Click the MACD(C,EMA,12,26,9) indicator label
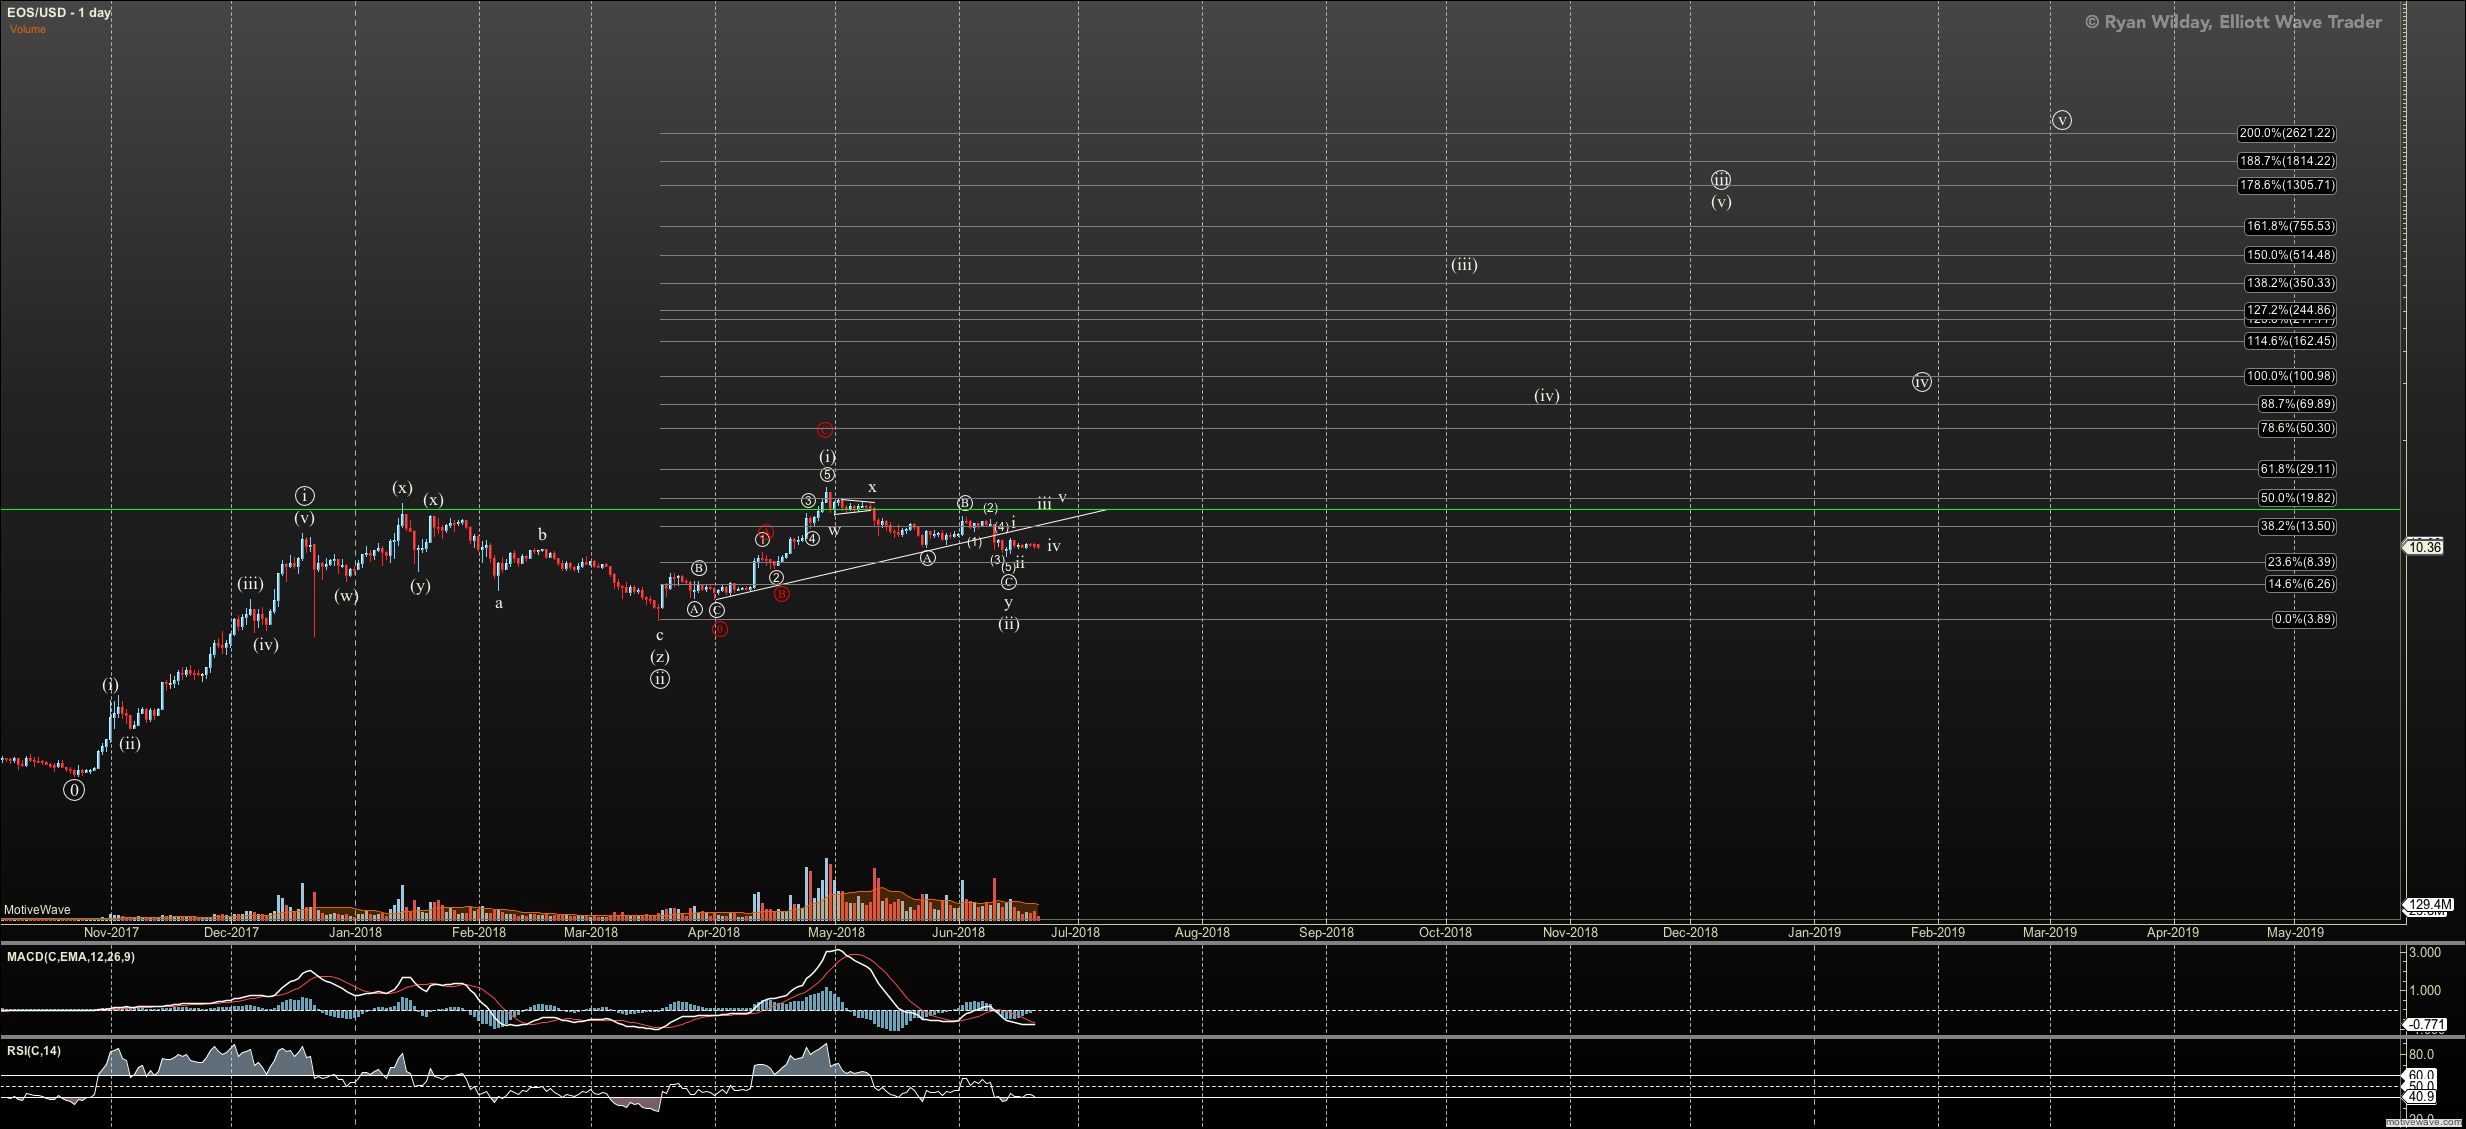Image resolution: width=2466 pixels, height=1129 pixels. click(70, 957)
